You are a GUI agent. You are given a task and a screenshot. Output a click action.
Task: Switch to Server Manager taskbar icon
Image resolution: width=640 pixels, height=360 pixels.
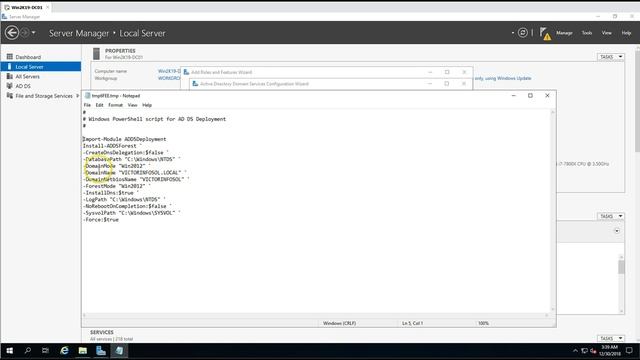point(101,351)
